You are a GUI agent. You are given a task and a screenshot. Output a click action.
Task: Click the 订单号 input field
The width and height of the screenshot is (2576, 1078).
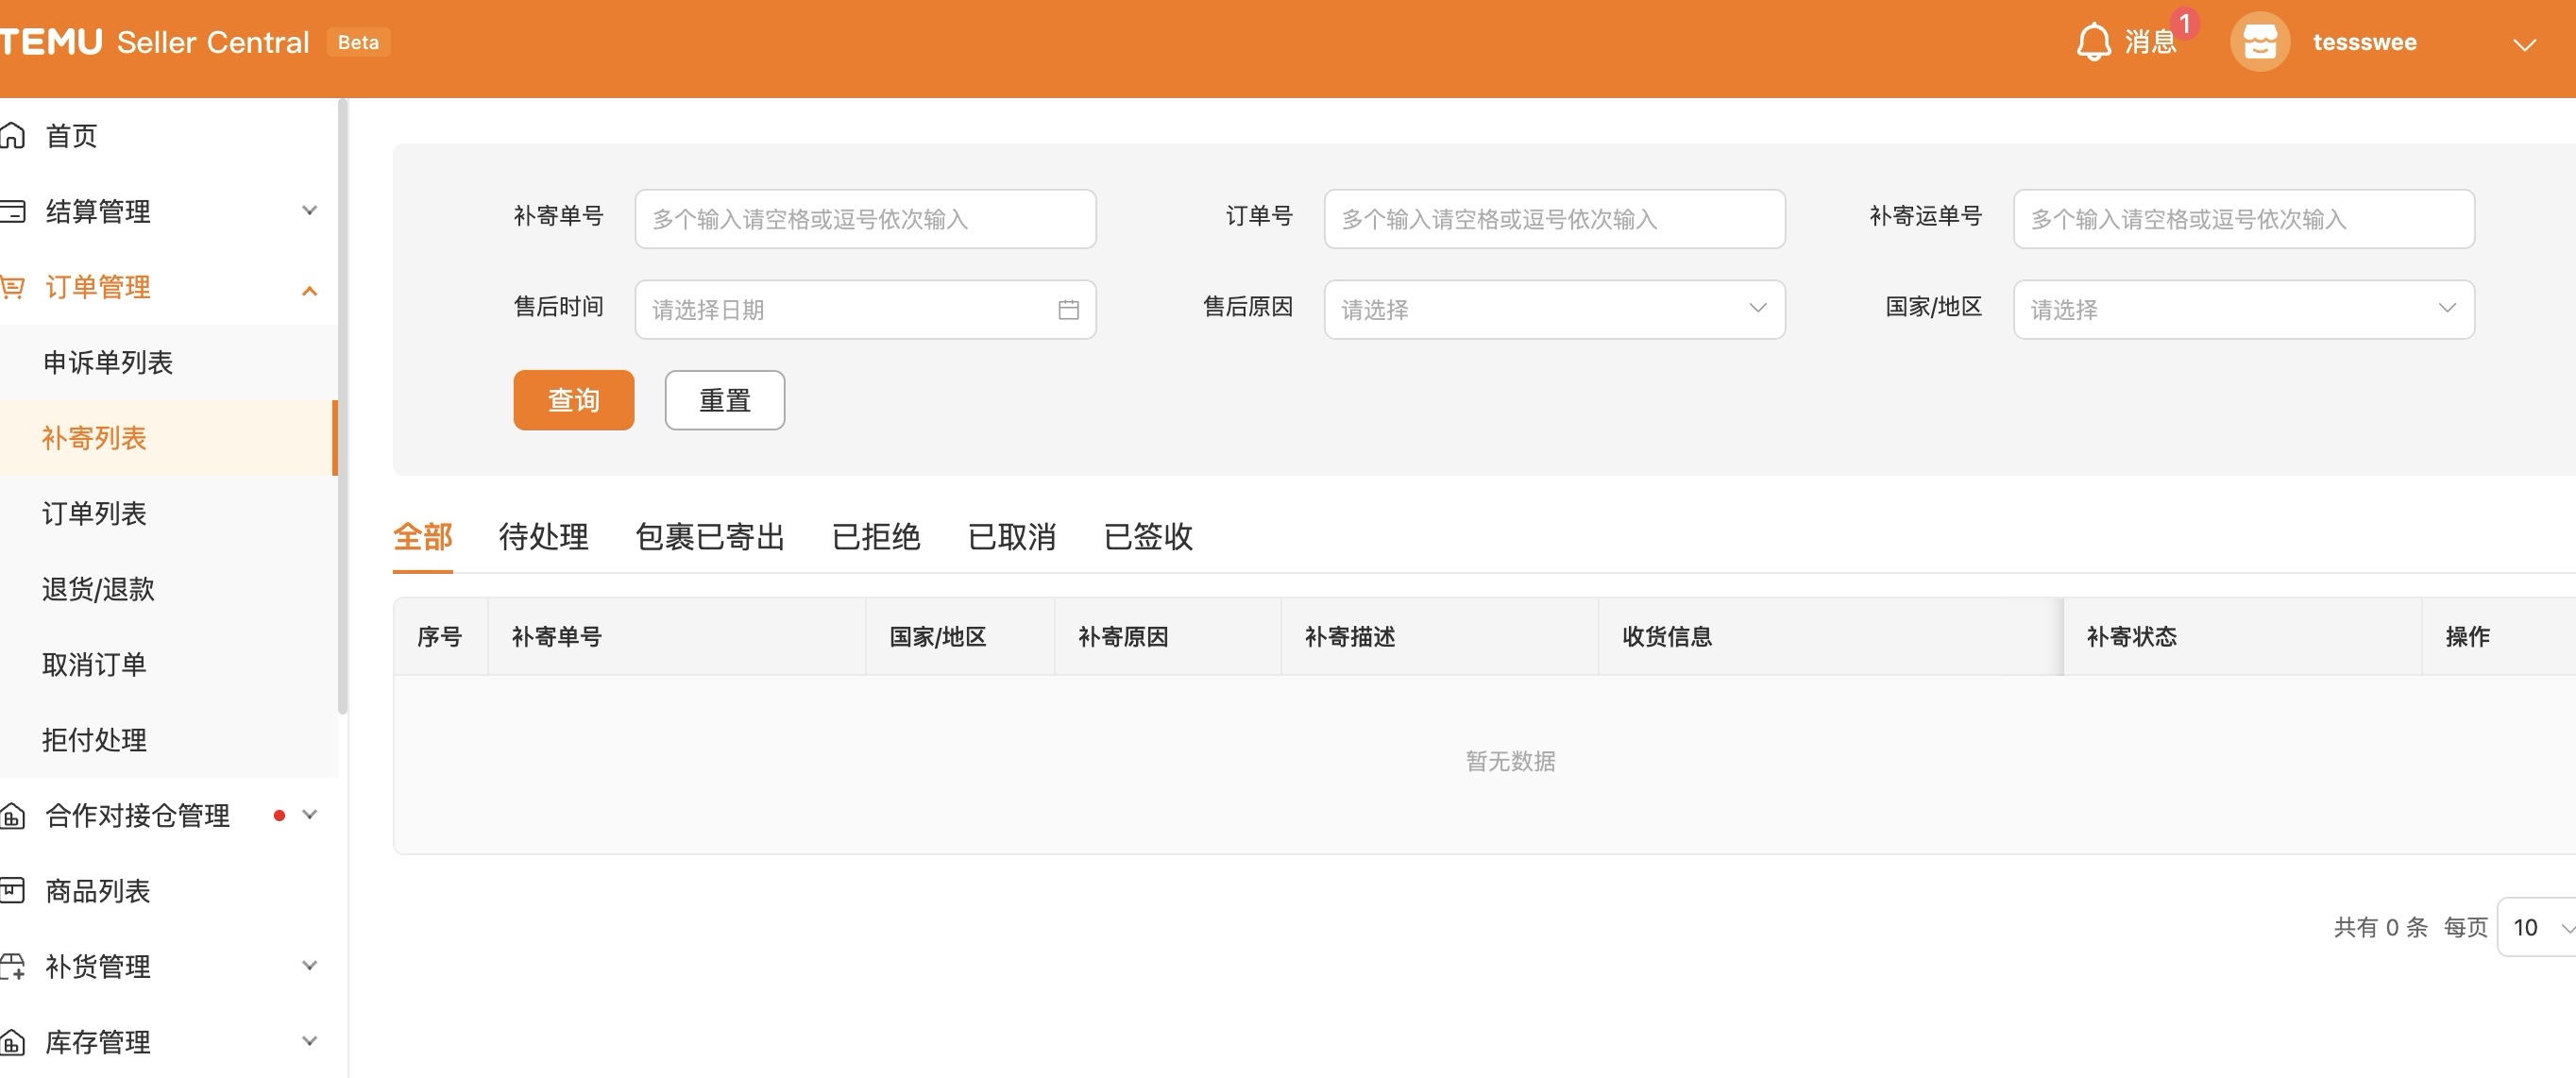[1553, 219]
